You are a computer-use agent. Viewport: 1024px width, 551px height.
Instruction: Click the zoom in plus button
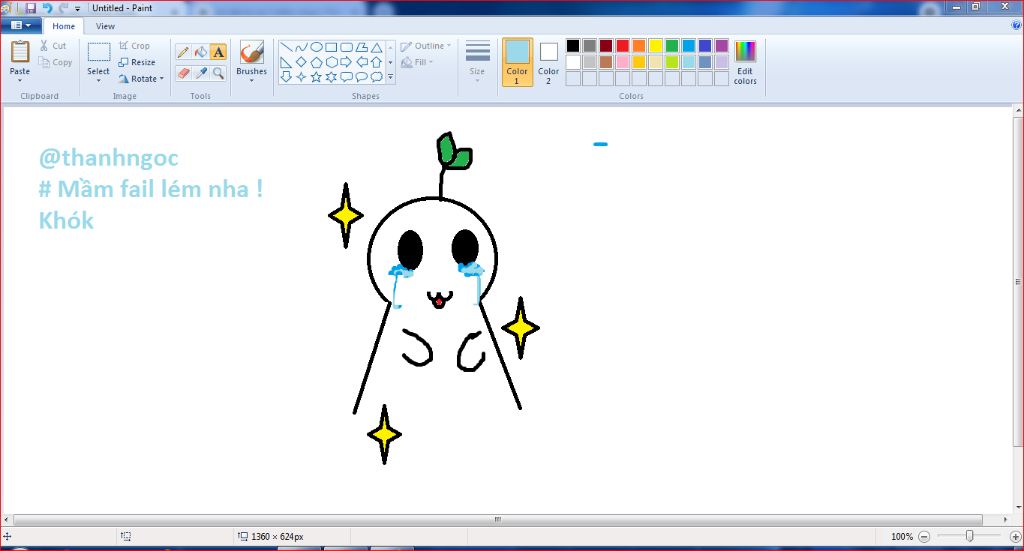[1015, 537]
